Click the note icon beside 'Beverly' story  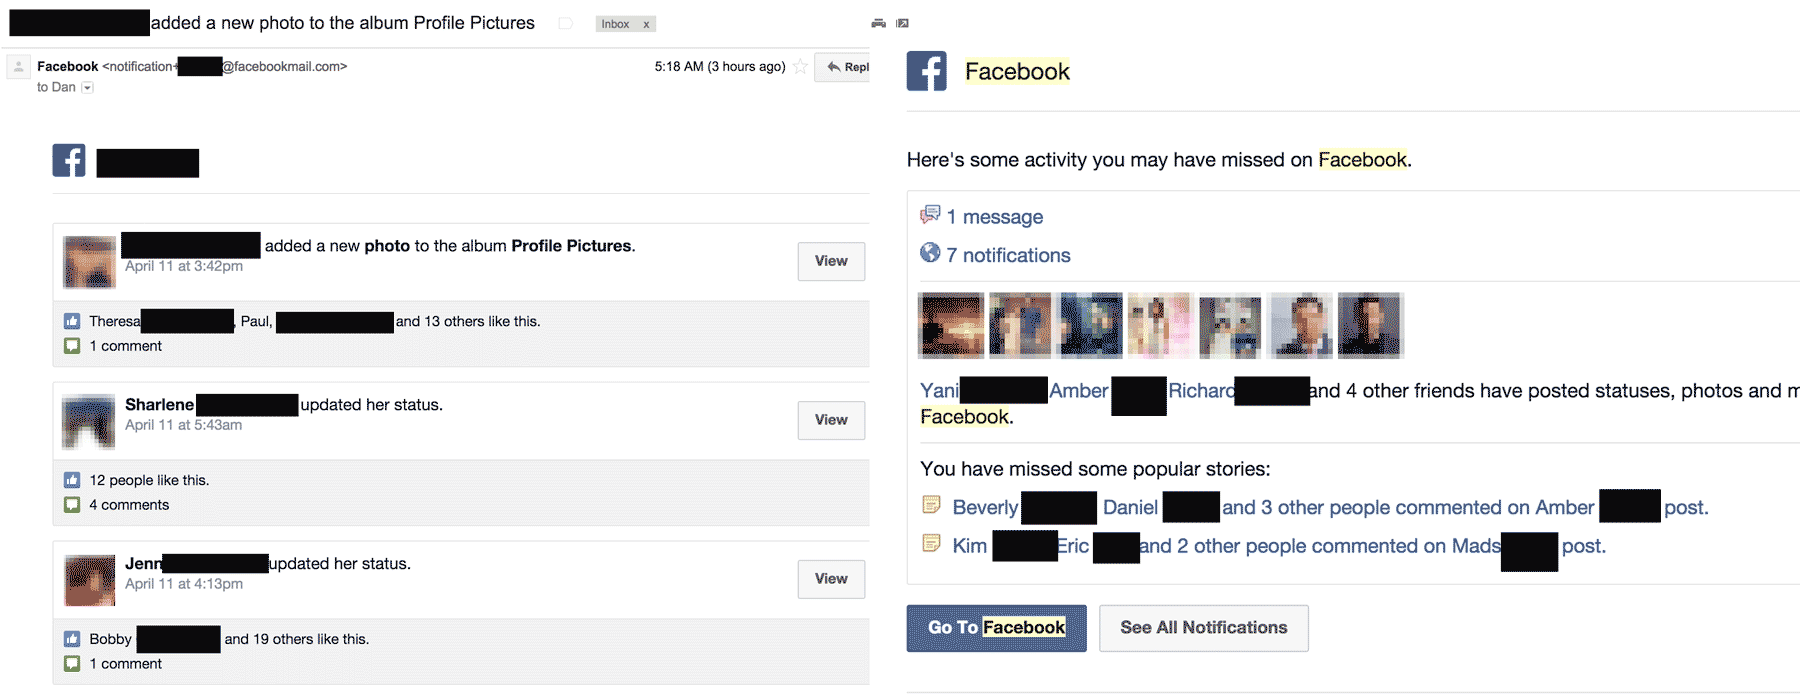(x=931, y=505)
